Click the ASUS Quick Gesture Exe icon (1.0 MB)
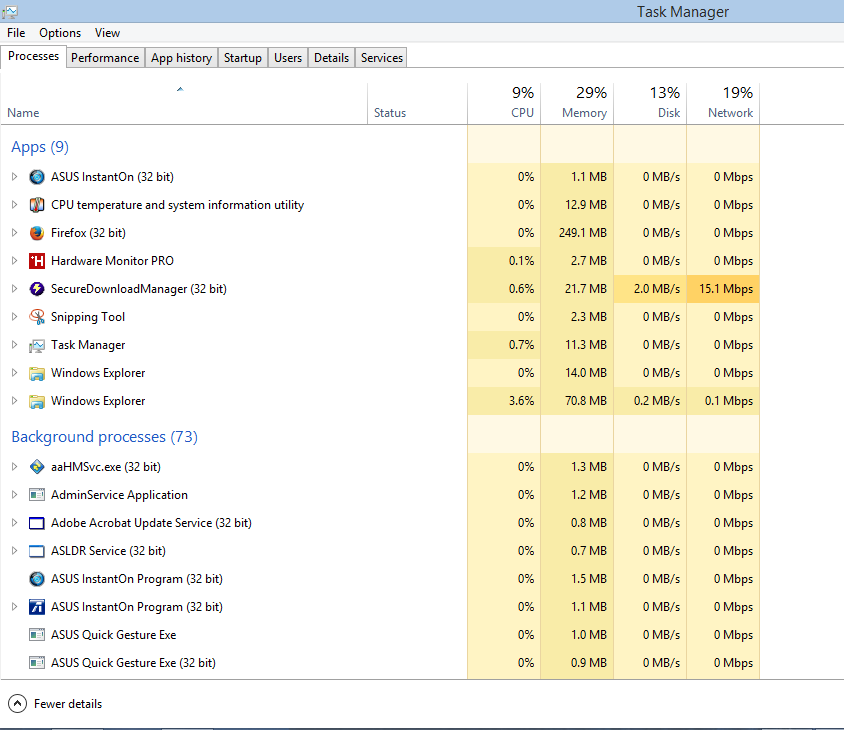The height and width of the screenshot is (730, 844). [x=37, y=635]
